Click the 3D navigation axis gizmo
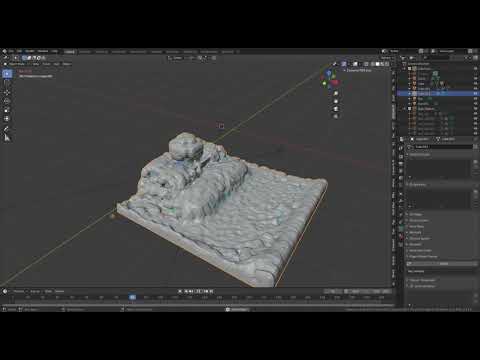 (330, 79)
